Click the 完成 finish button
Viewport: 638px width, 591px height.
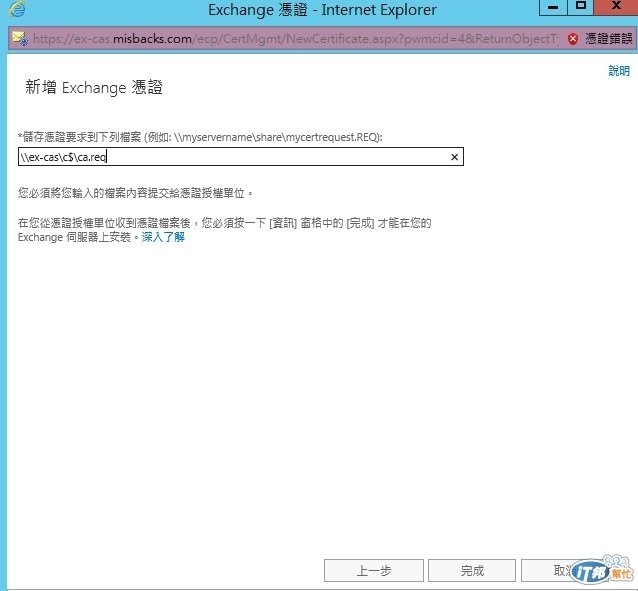tap(472, 571)
